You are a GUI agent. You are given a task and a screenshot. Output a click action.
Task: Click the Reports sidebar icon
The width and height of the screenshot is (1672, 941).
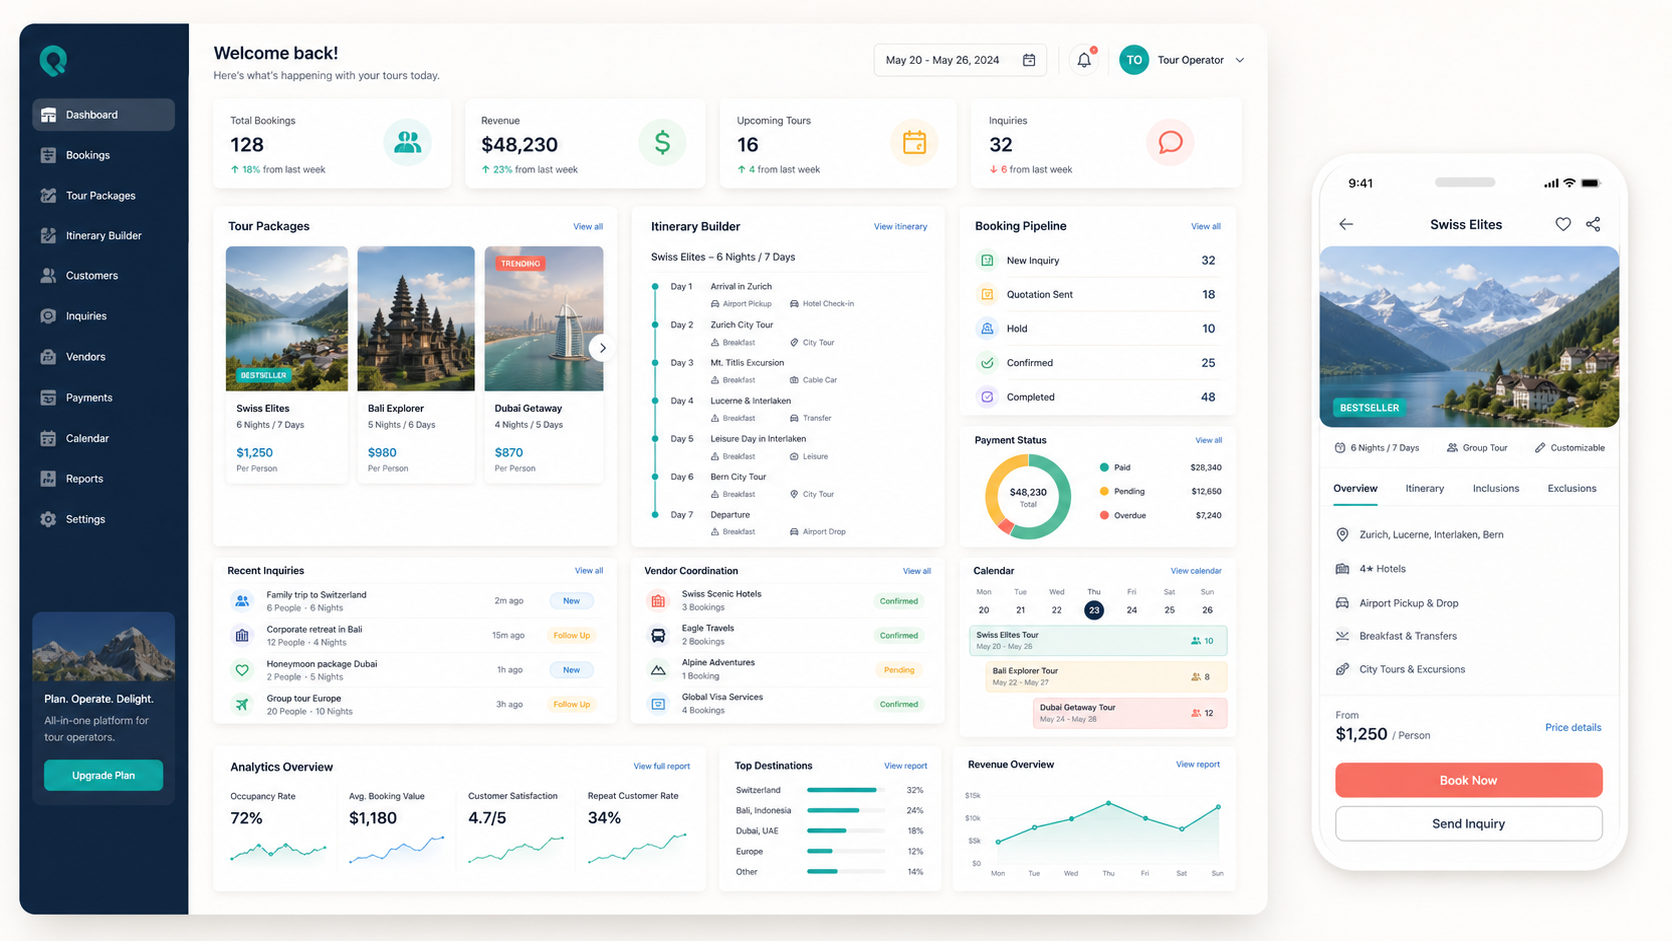coord(48,479)
